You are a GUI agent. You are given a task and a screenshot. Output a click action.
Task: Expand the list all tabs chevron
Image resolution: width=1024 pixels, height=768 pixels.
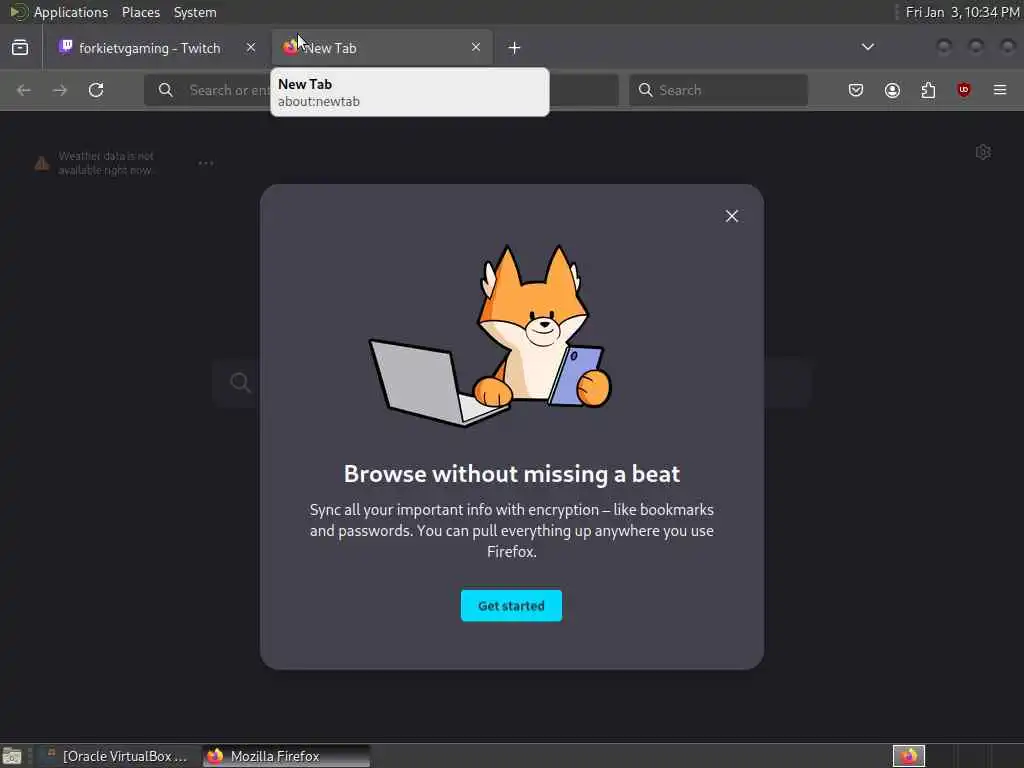click(x=868, y=47)
